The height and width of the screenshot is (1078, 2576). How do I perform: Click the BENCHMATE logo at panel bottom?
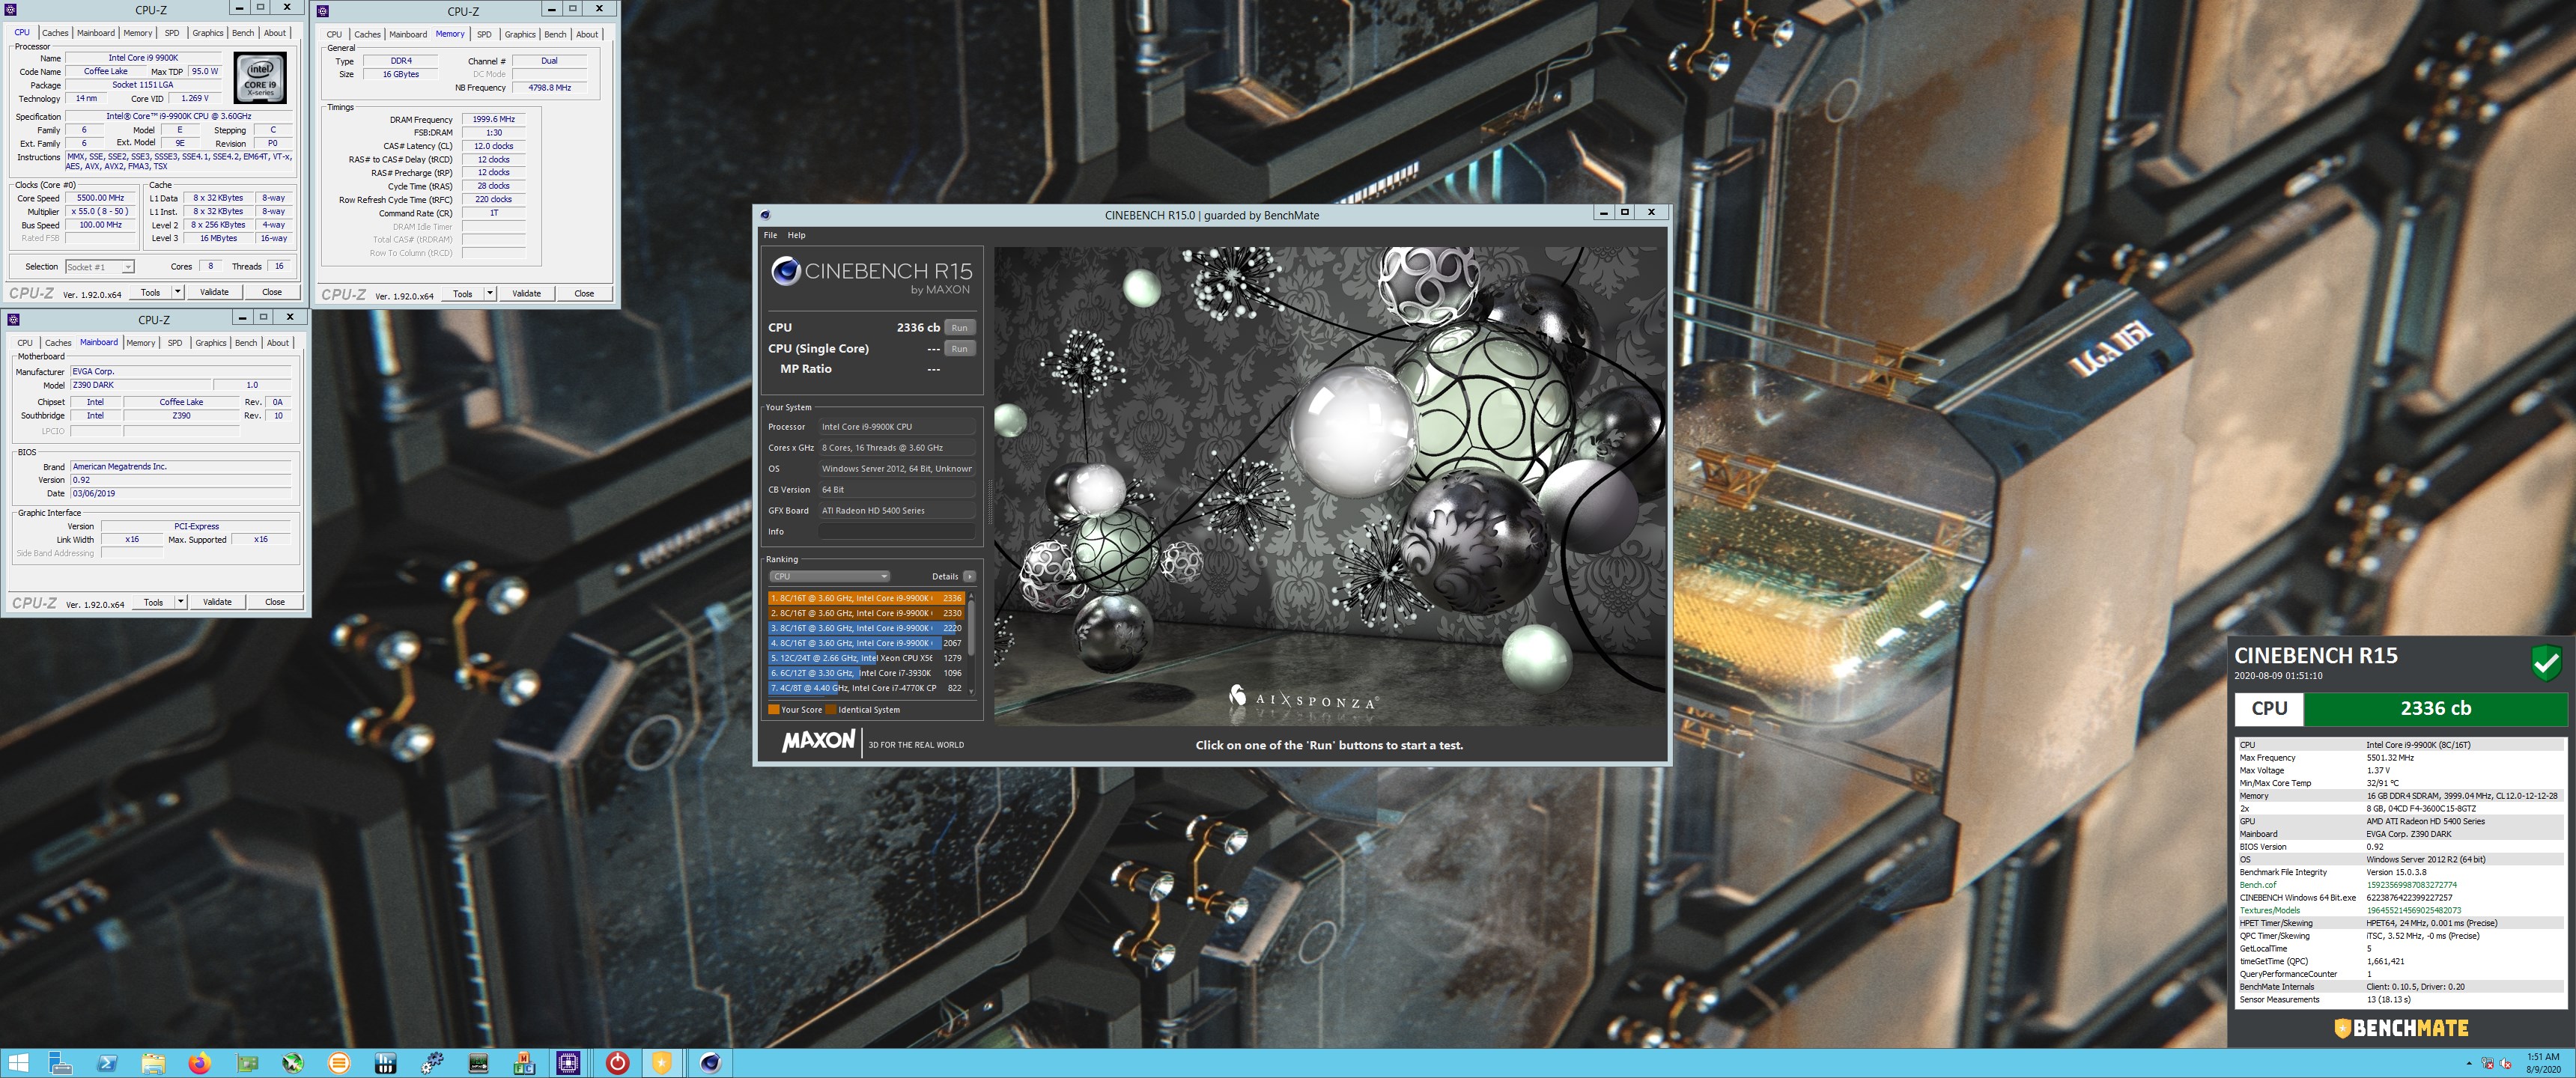pyautogui.click(x=2401, y=1028)
